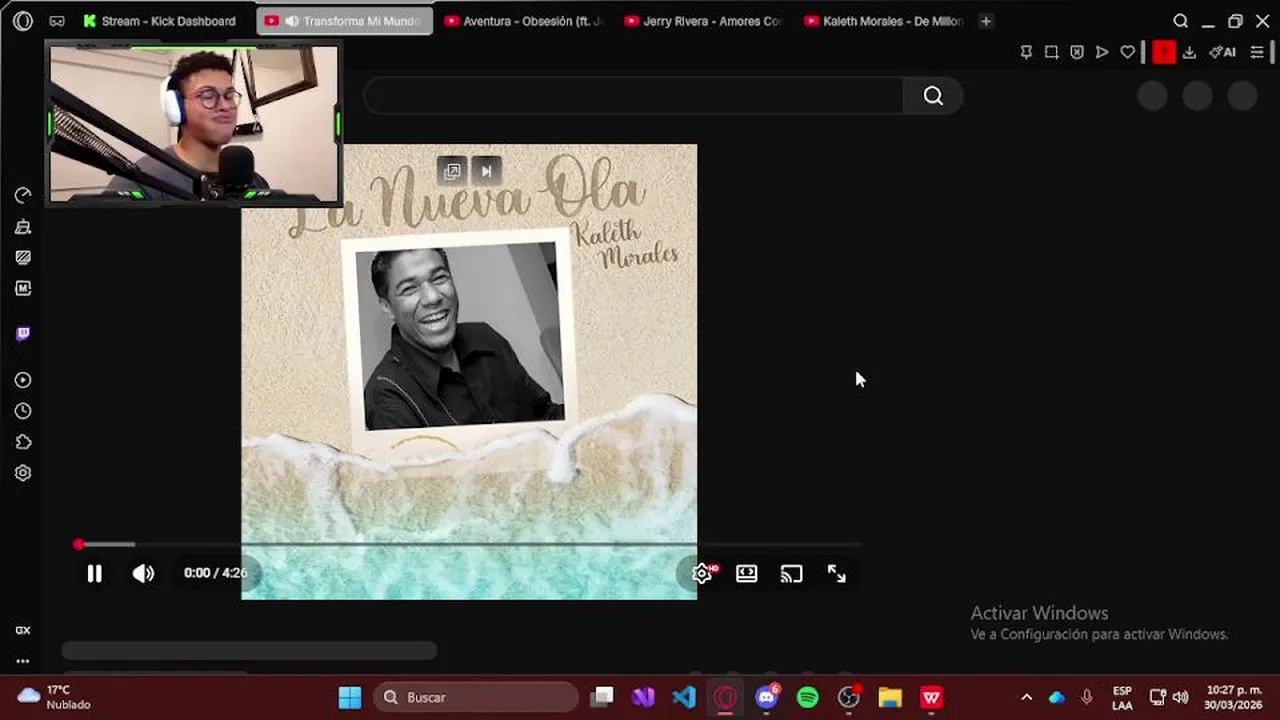Click the red extension icon

1164,52
